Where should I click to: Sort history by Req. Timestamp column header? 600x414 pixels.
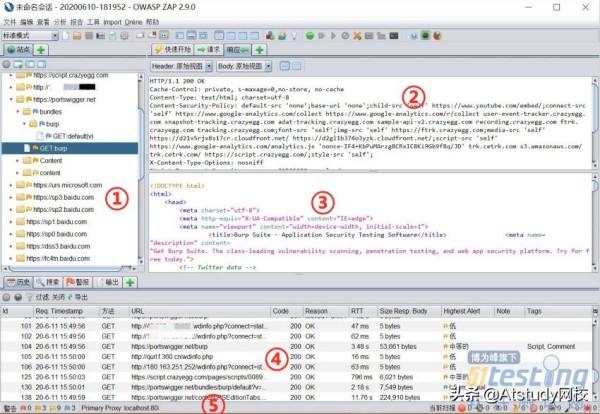(66, 311)
